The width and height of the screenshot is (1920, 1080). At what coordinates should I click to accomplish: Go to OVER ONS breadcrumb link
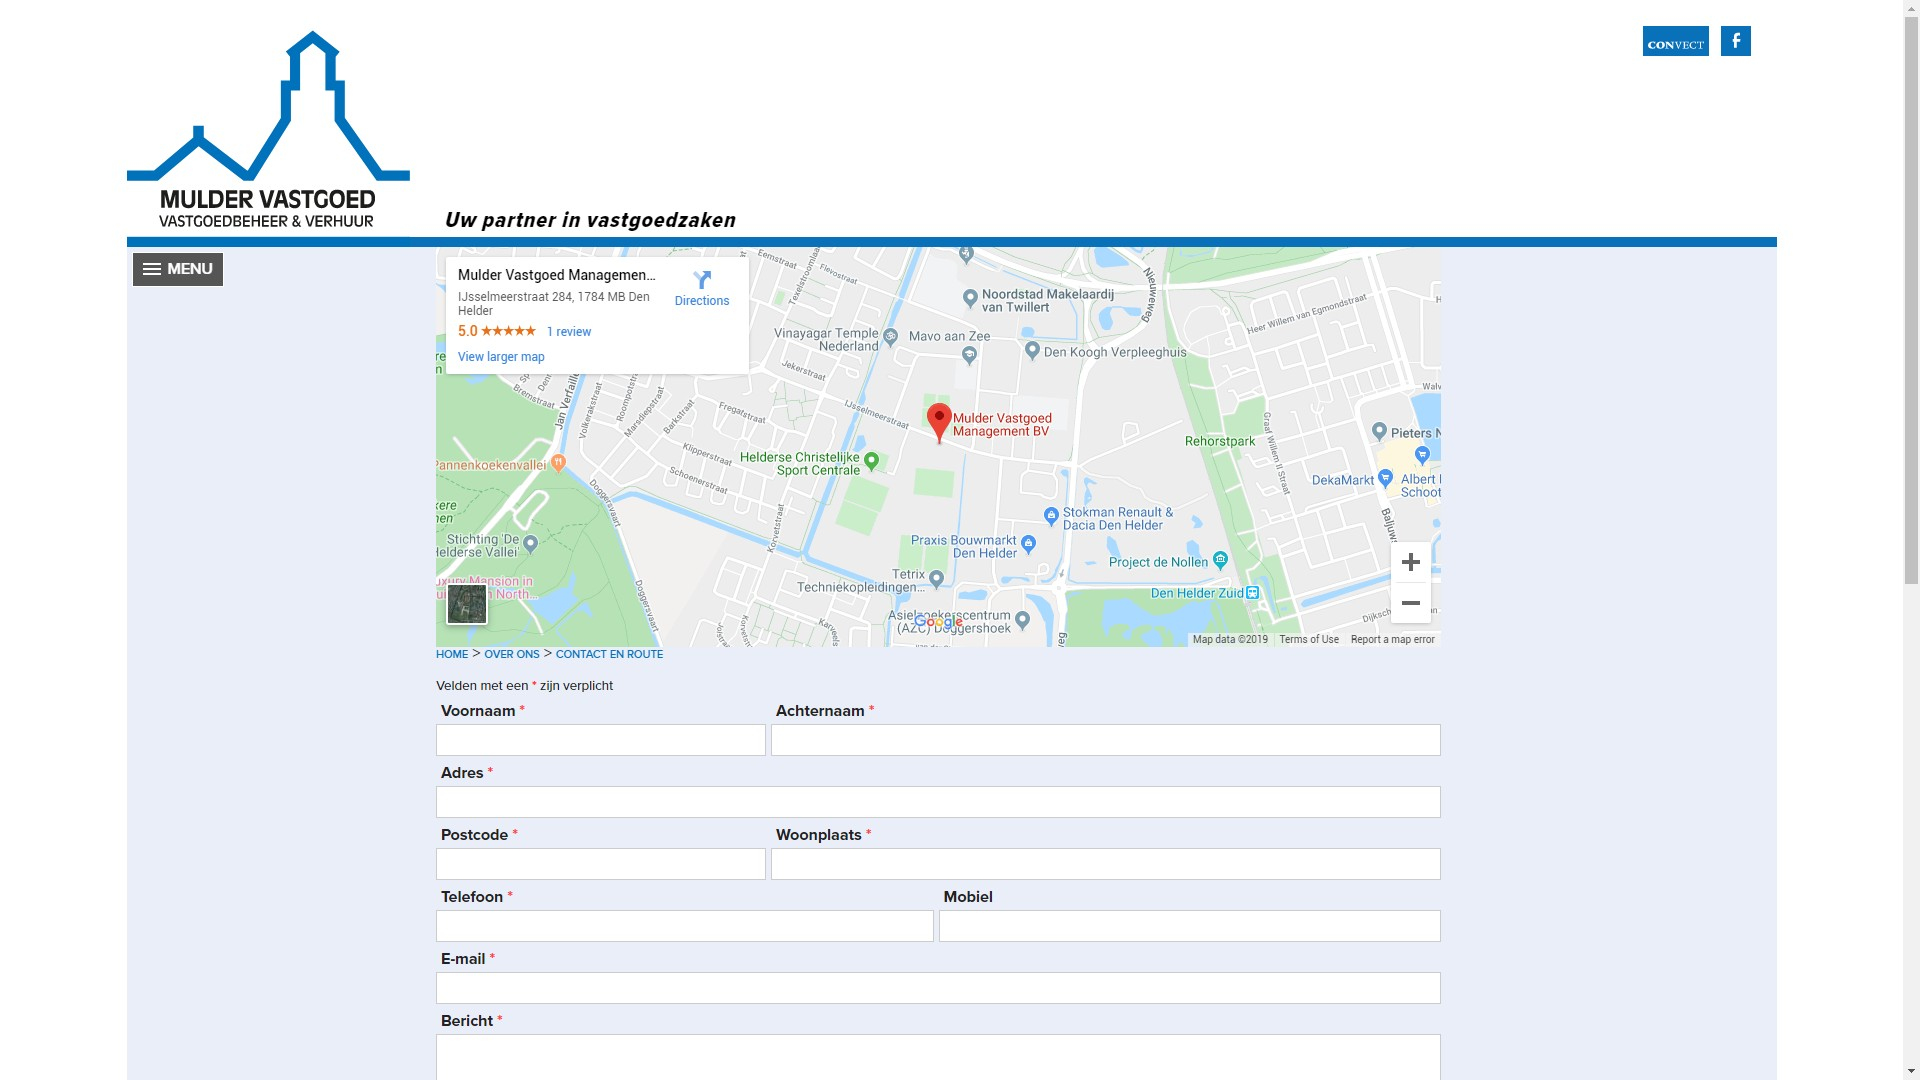(512, 654)
